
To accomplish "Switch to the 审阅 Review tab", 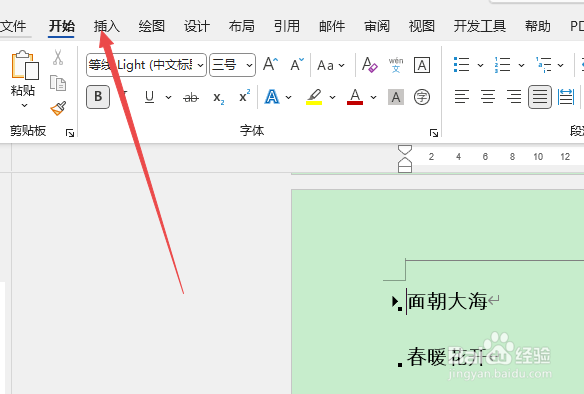I will point(377,26).
